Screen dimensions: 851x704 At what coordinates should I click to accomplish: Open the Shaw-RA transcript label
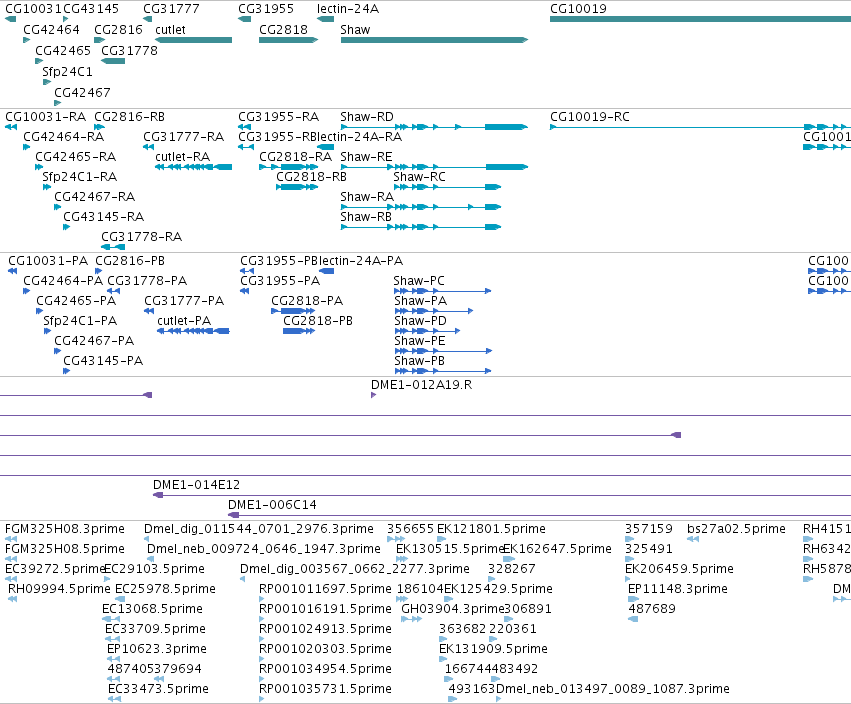tap(367, 196)
